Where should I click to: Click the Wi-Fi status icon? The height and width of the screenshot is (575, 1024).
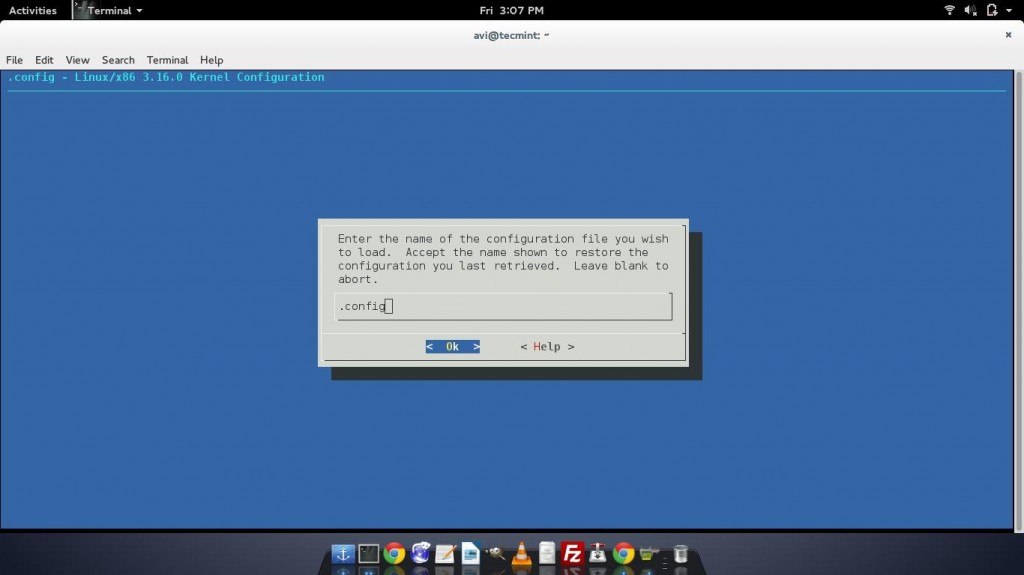coord(949,10)
